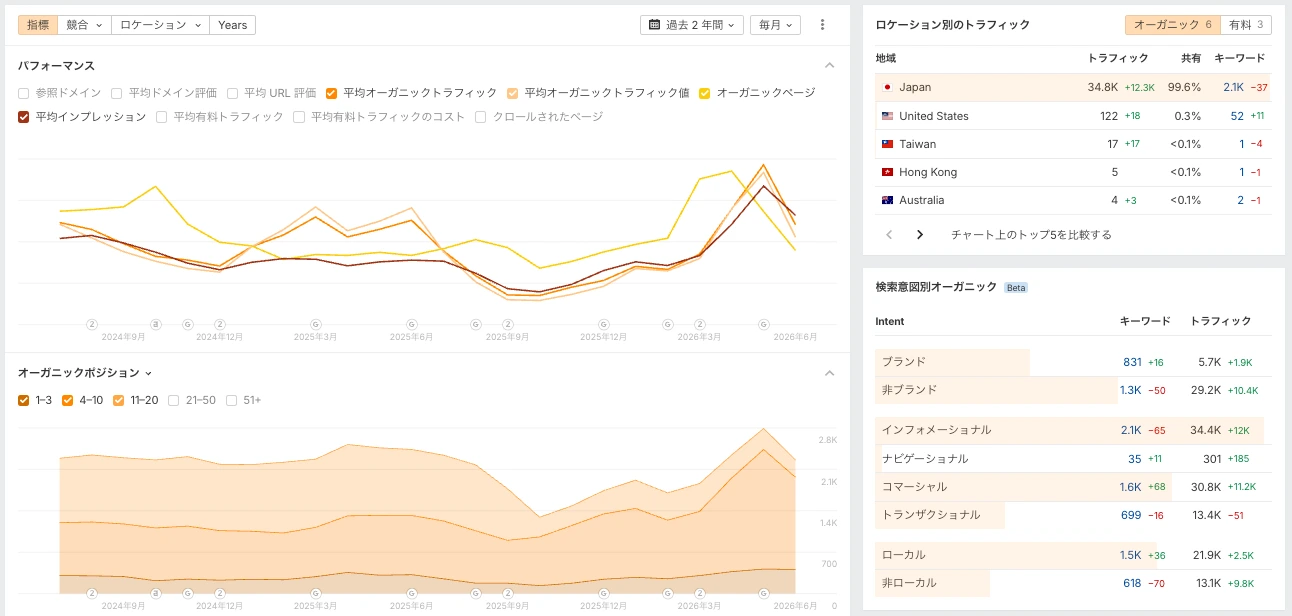Click the Hong Kong location row name
Image resolution: width=1292 pixels, height=616 pixels.
pos(928,172)
